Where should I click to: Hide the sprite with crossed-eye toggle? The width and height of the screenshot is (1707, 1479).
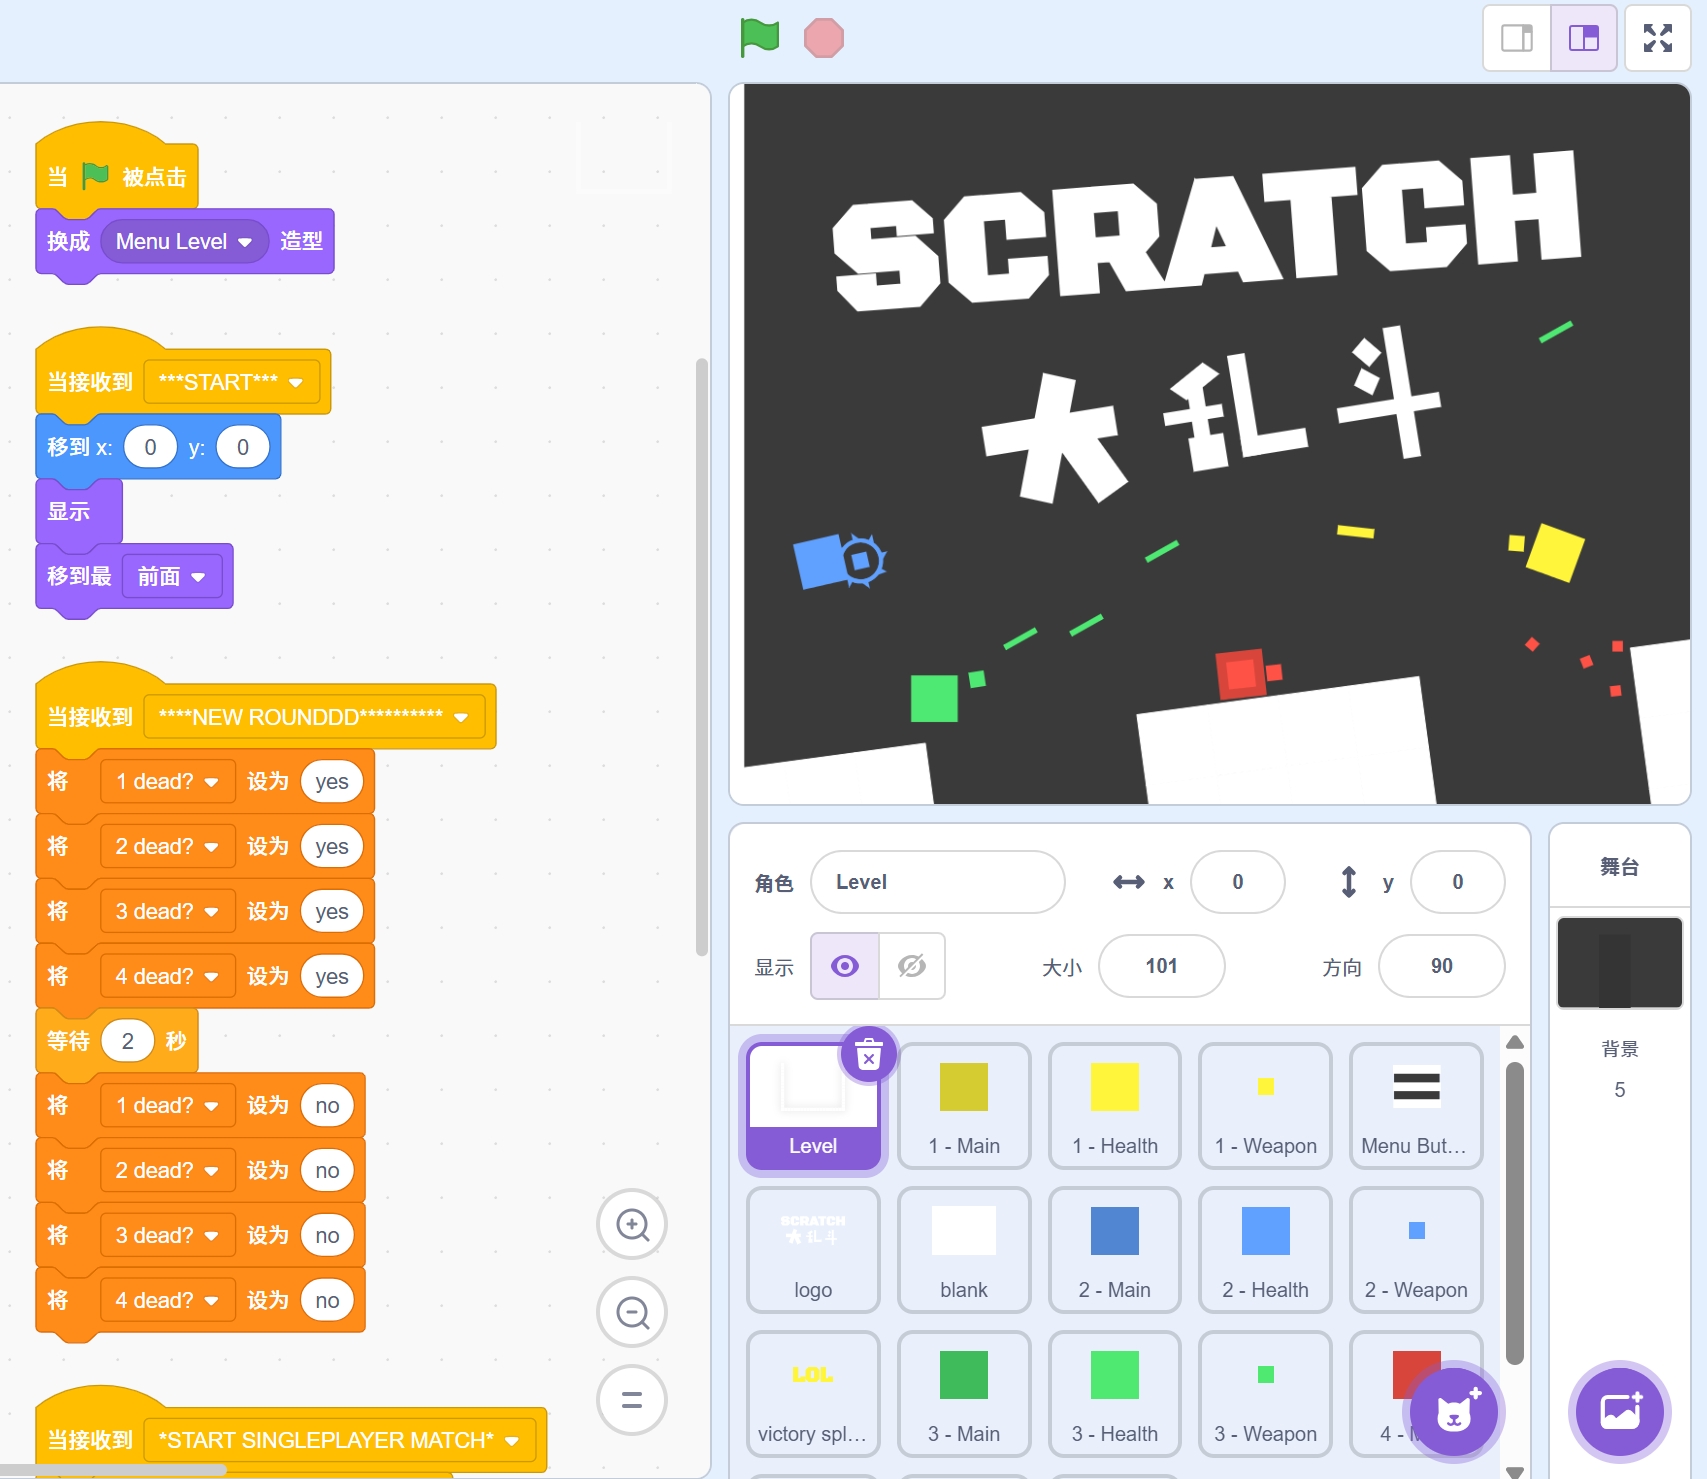click(x=912, y=966)
